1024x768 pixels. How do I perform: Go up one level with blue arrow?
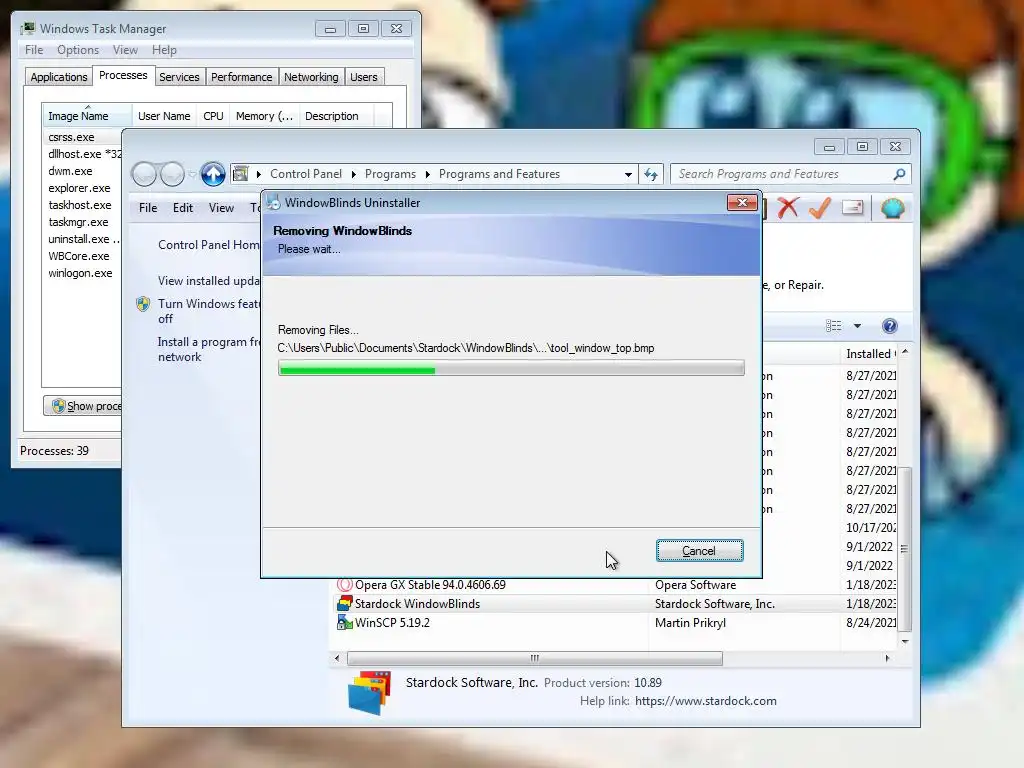[x=213, y=174]
